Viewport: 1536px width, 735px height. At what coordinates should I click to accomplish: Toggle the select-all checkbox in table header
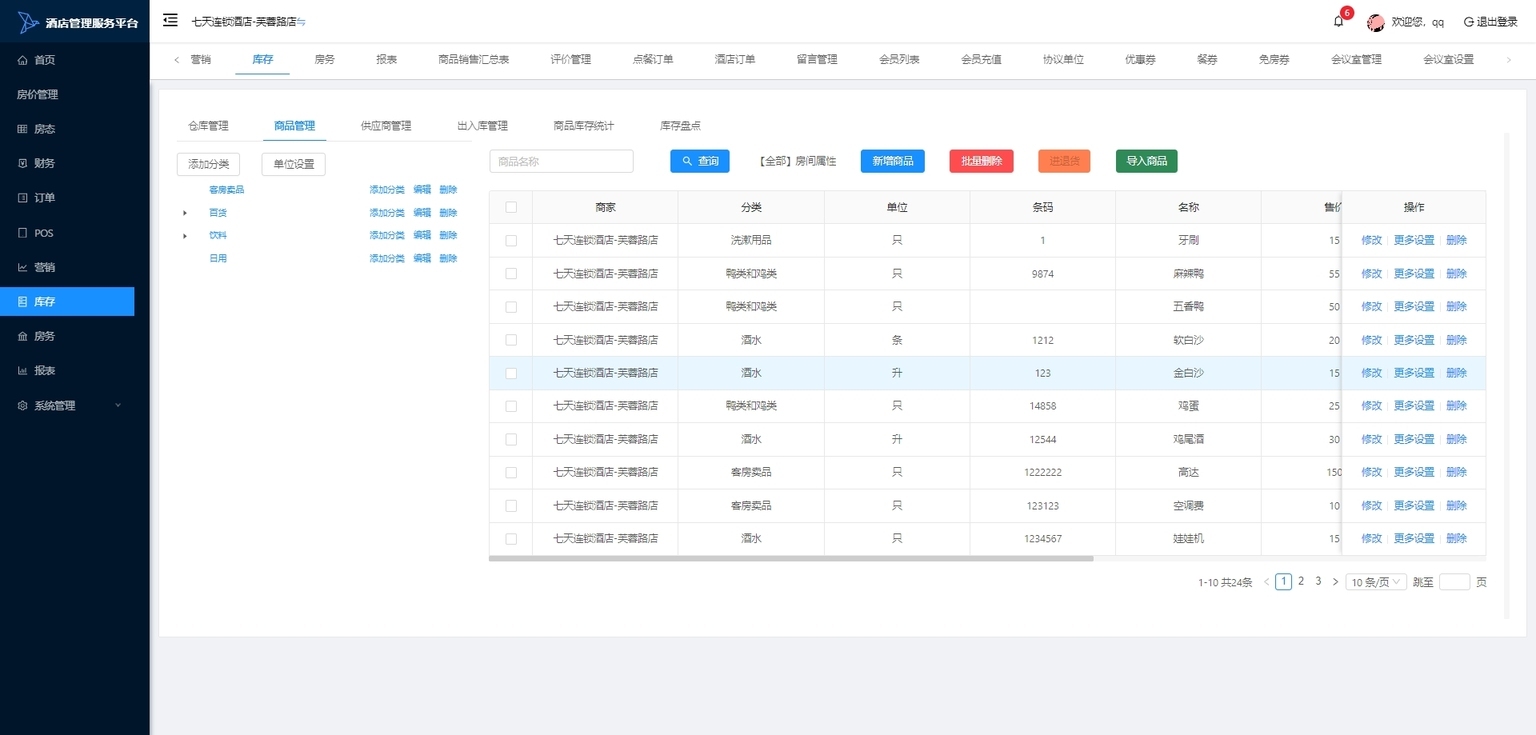pos(511,207)
